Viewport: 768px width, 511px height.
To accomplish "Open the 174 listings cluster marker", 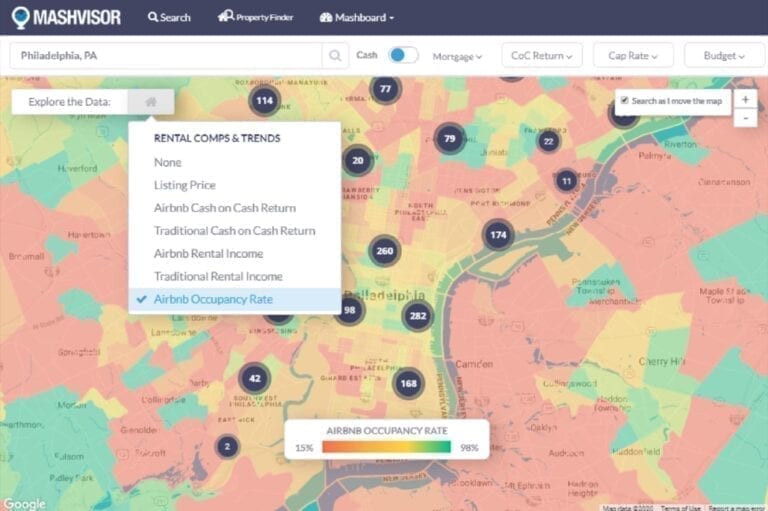I will pos(498,235).
